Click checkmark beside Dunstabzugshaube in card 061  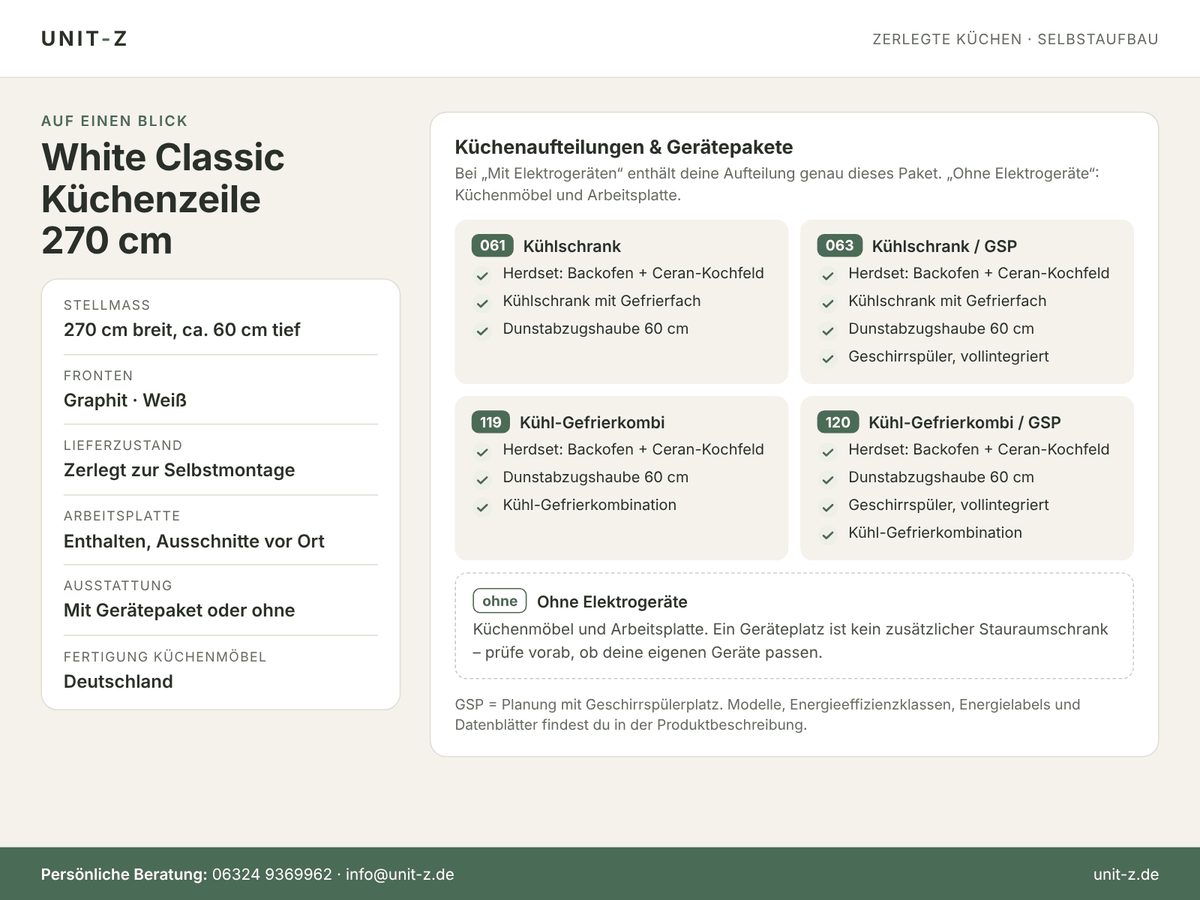pyautogui.click(x=482, y=331)
